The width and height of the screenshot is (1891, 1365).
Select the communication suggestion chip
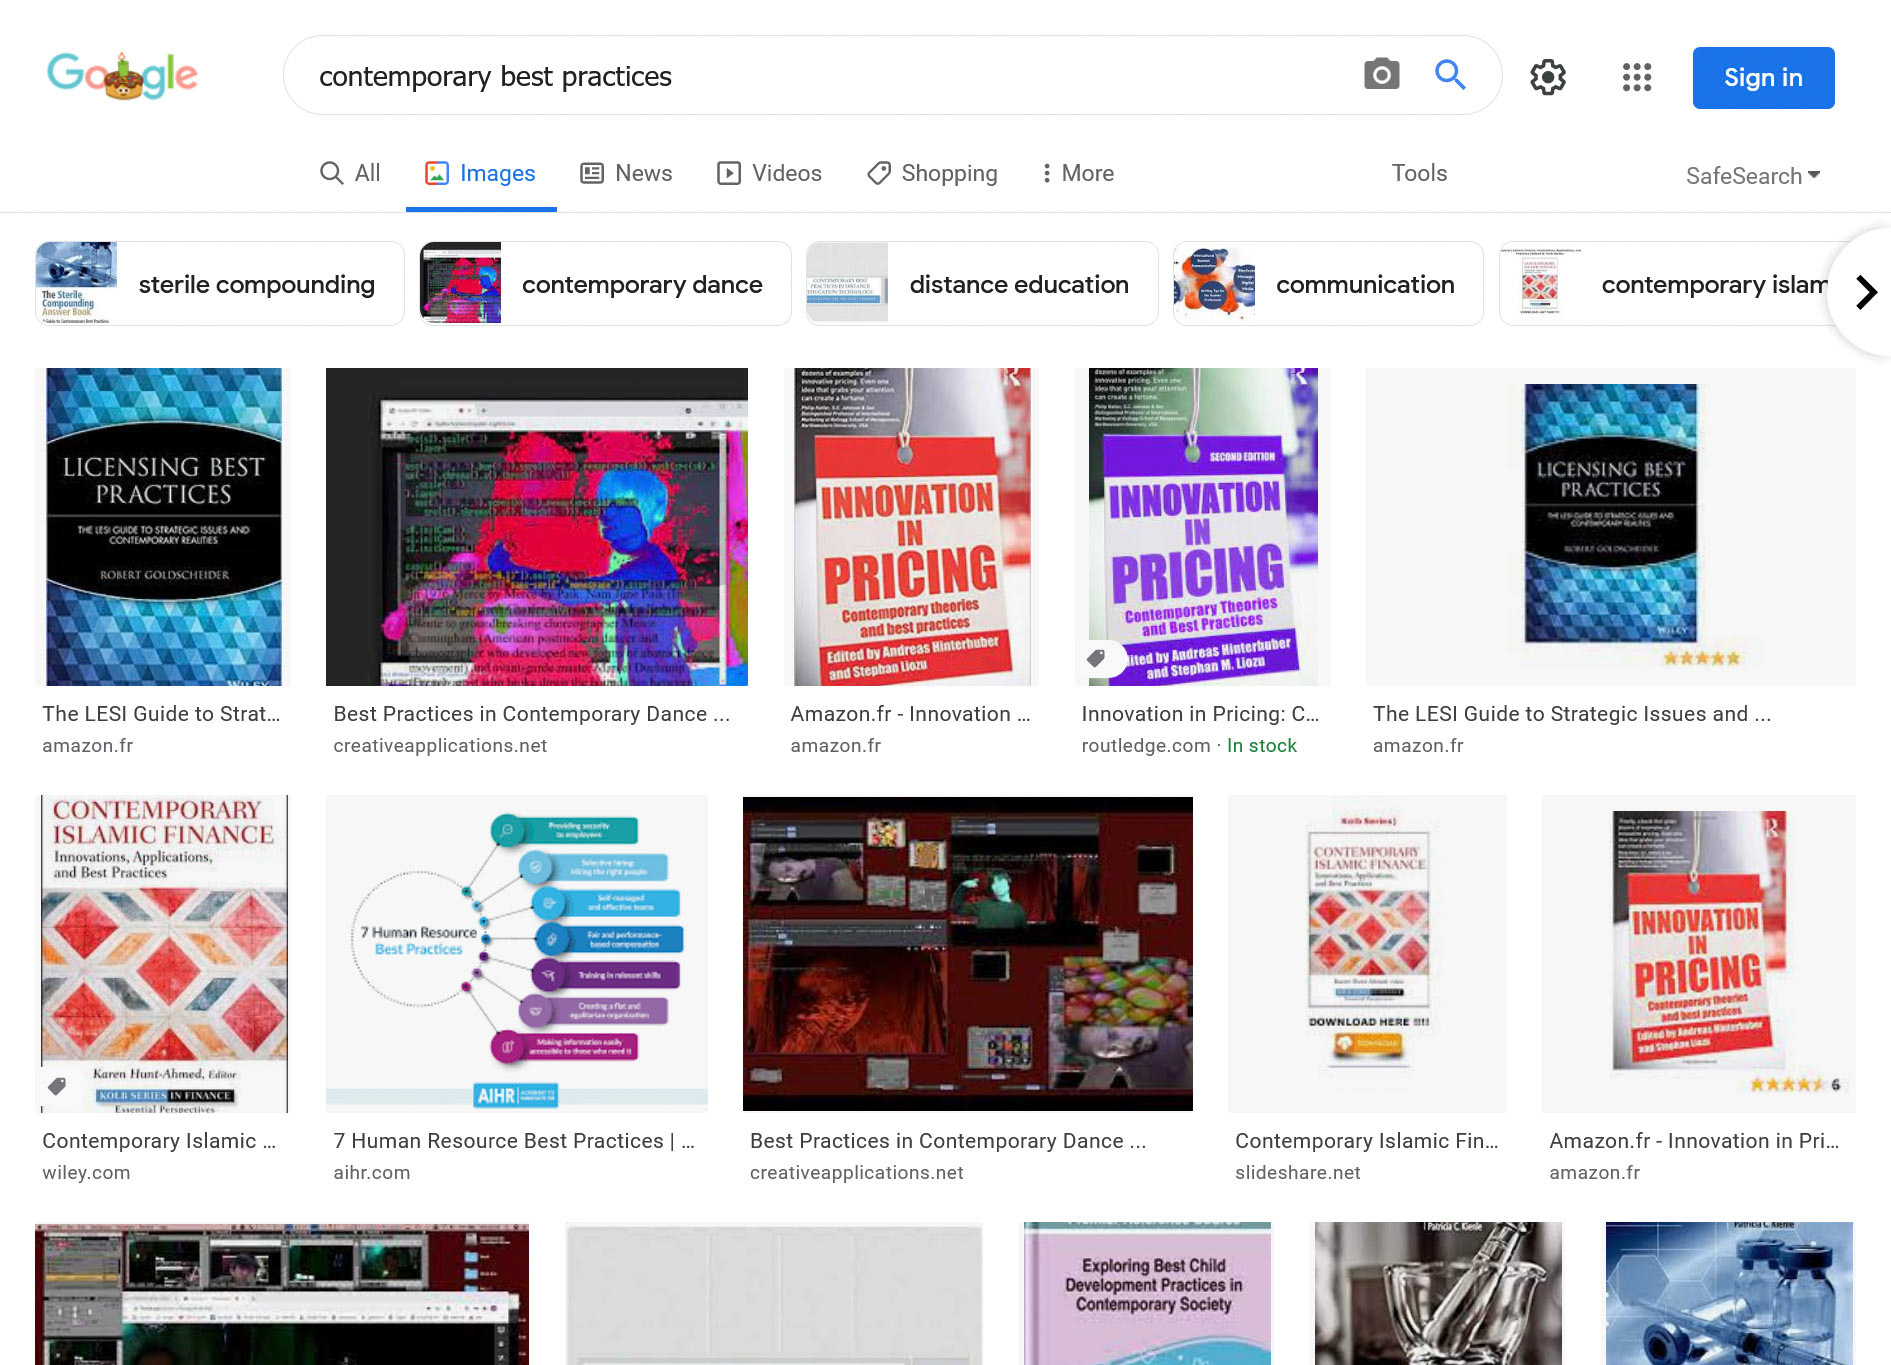1328,284
